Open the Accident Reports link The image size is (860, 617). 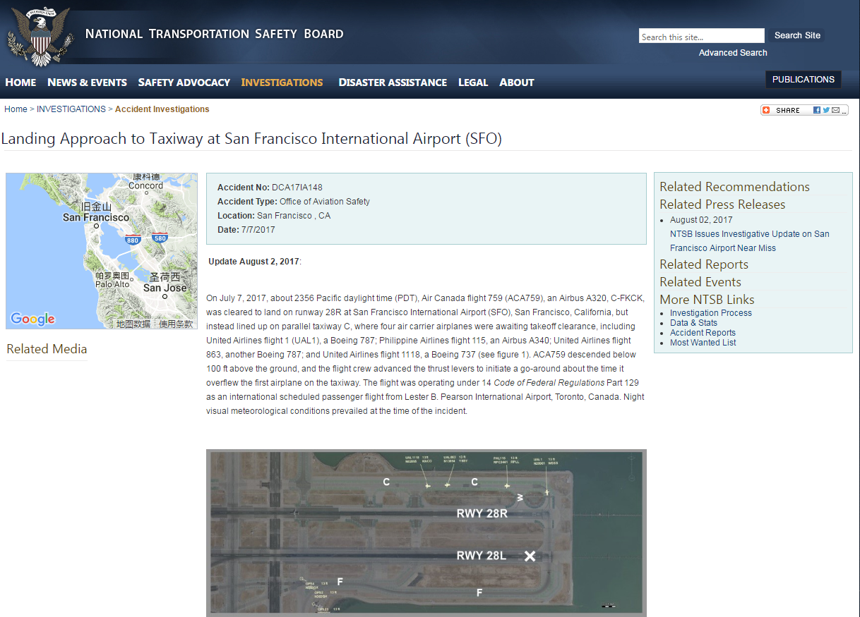click(703, 332)
